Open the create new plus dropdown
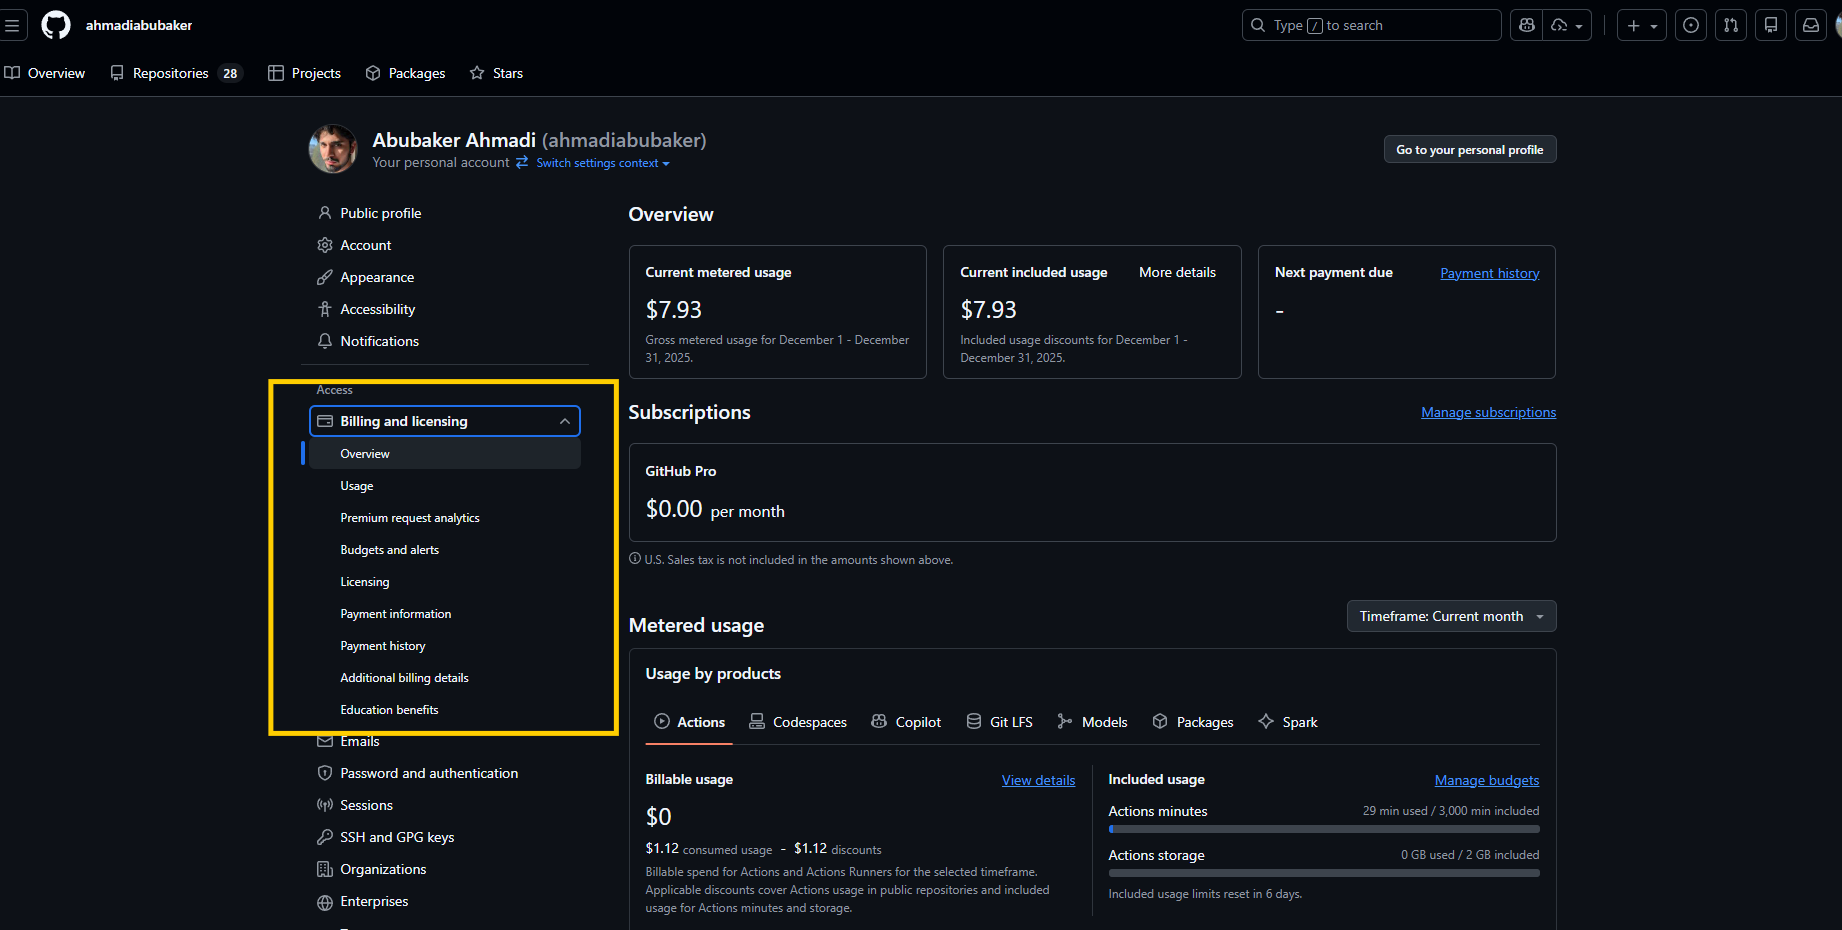This screenshot has width=1842, height=930. (1642, 25)
